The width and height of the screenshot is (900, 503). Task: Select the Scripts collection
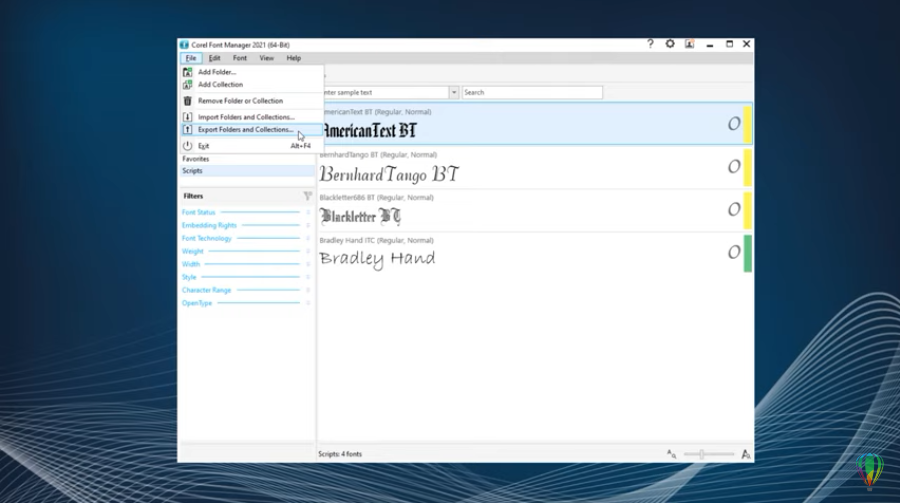[x=247, y=171]
